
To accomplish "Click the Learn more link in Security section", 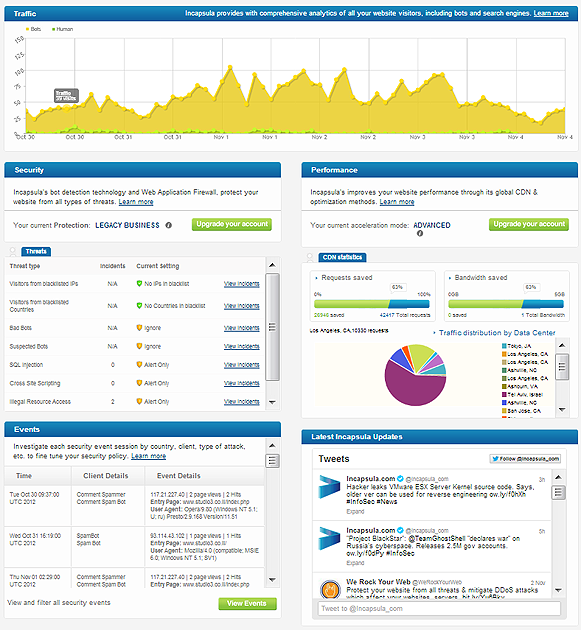I will click(136, 202).
